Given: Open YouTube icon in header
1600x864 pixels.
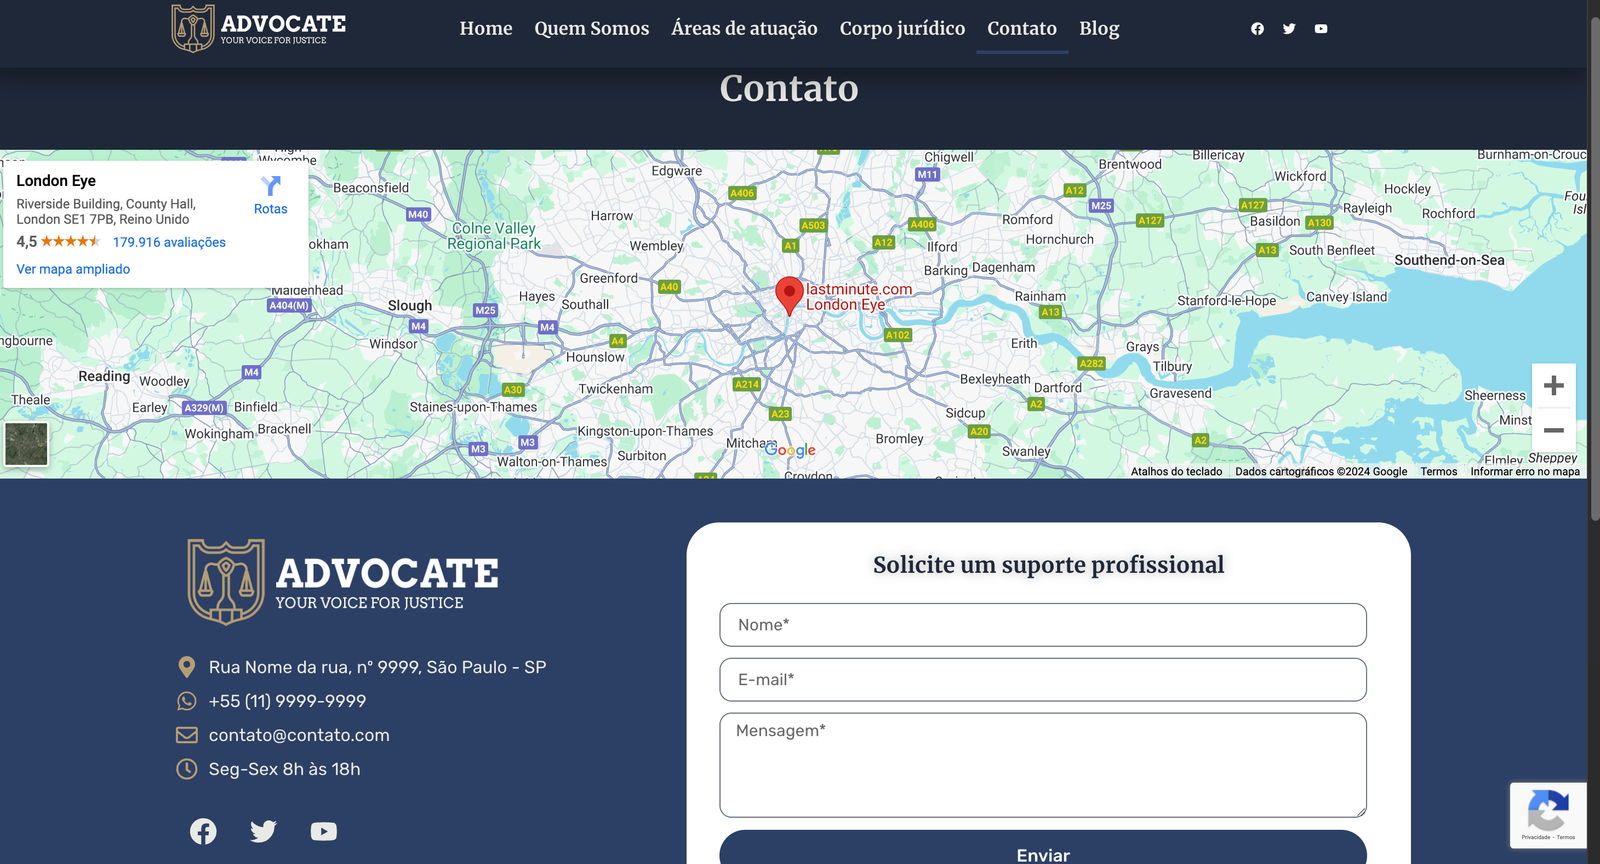Looking at the screenshot, I should 1321,29.
